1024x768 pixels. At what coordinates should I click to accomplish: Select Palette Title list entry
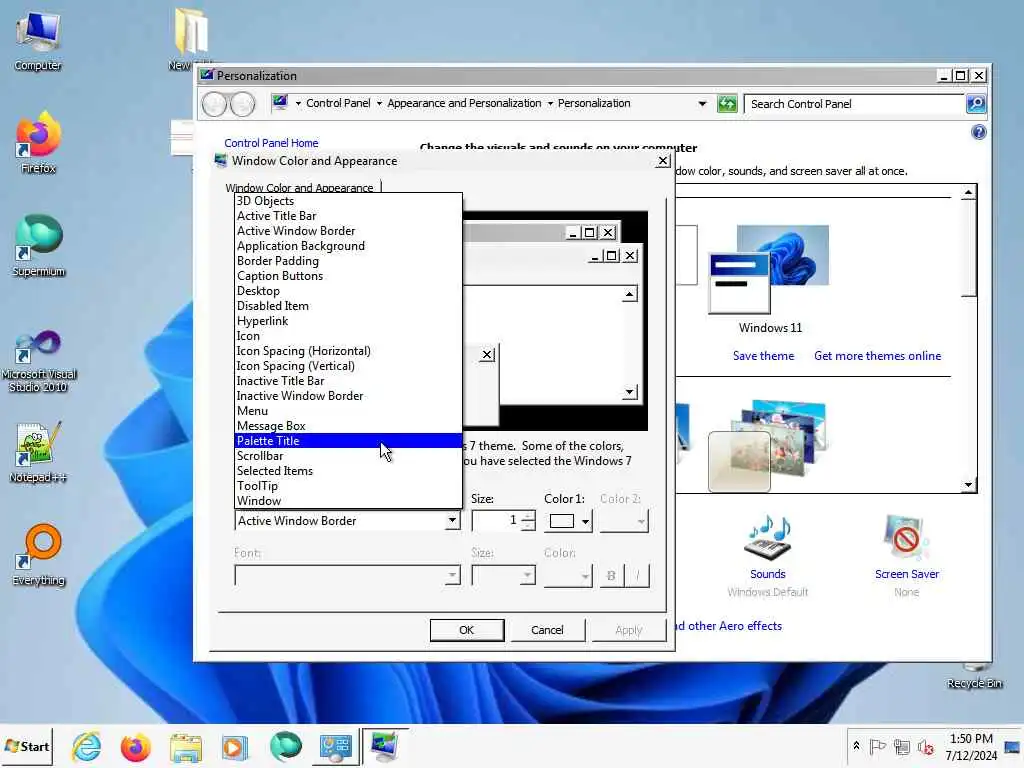coord(348,441)
